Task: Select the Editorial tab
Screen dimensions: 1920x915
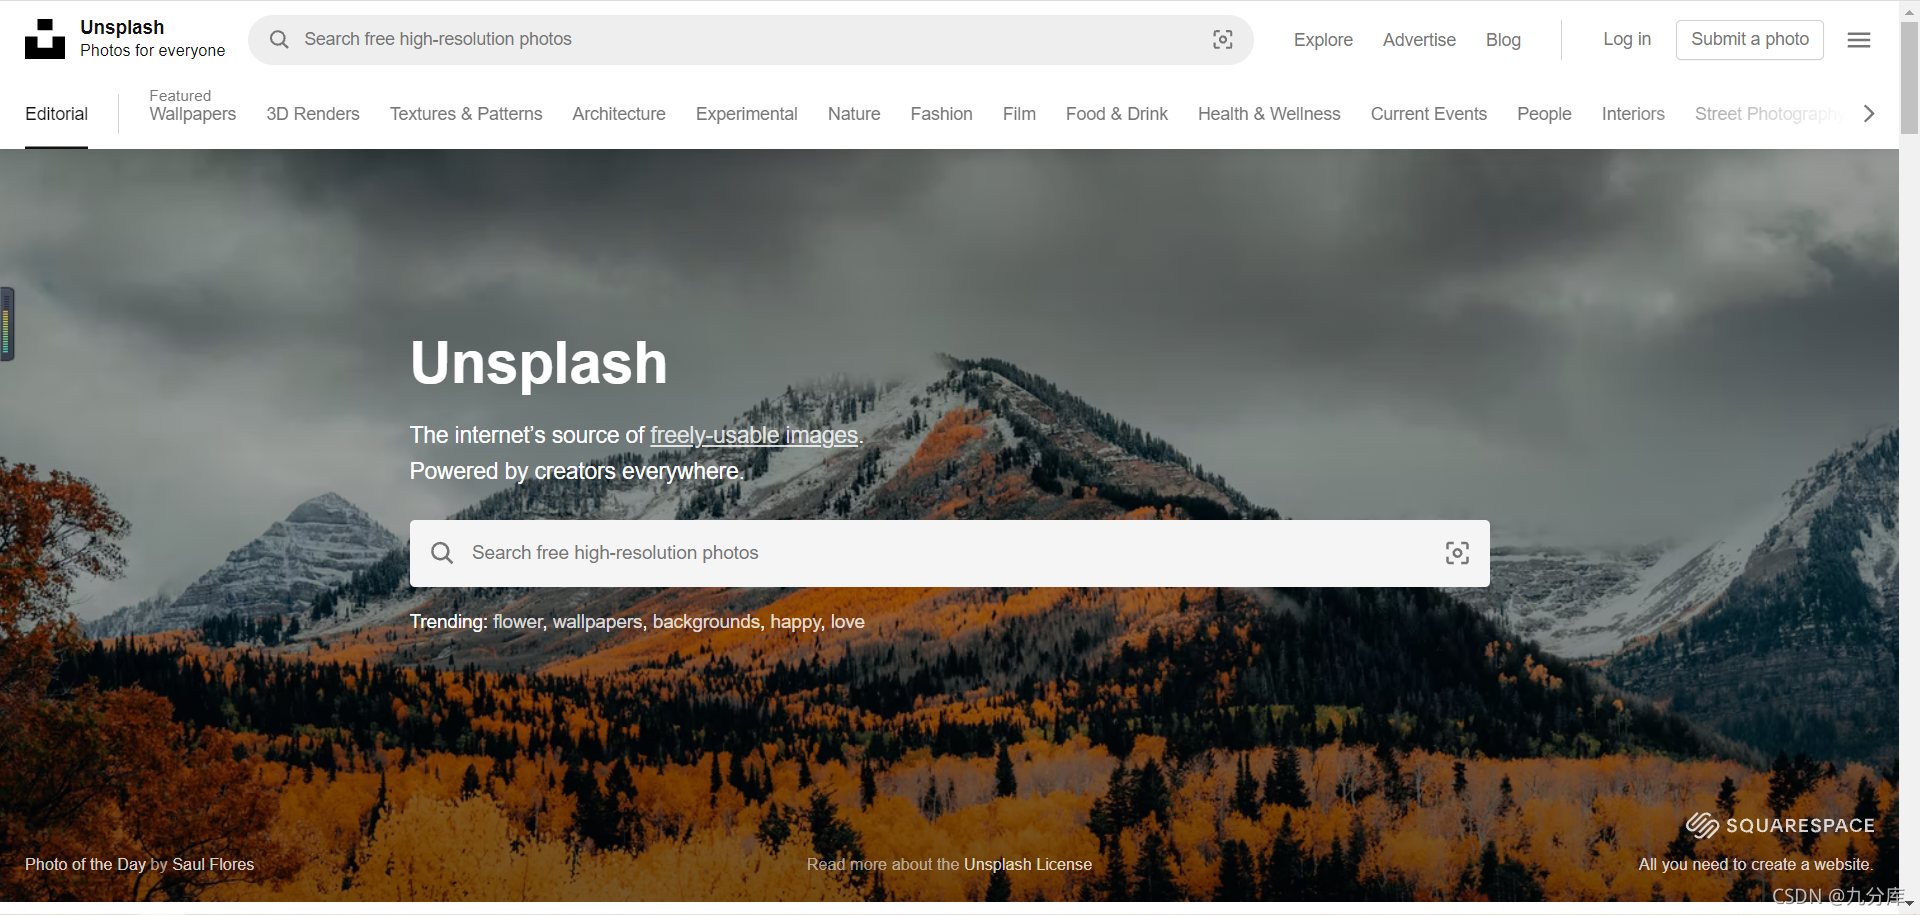Action: pos(56,114)
